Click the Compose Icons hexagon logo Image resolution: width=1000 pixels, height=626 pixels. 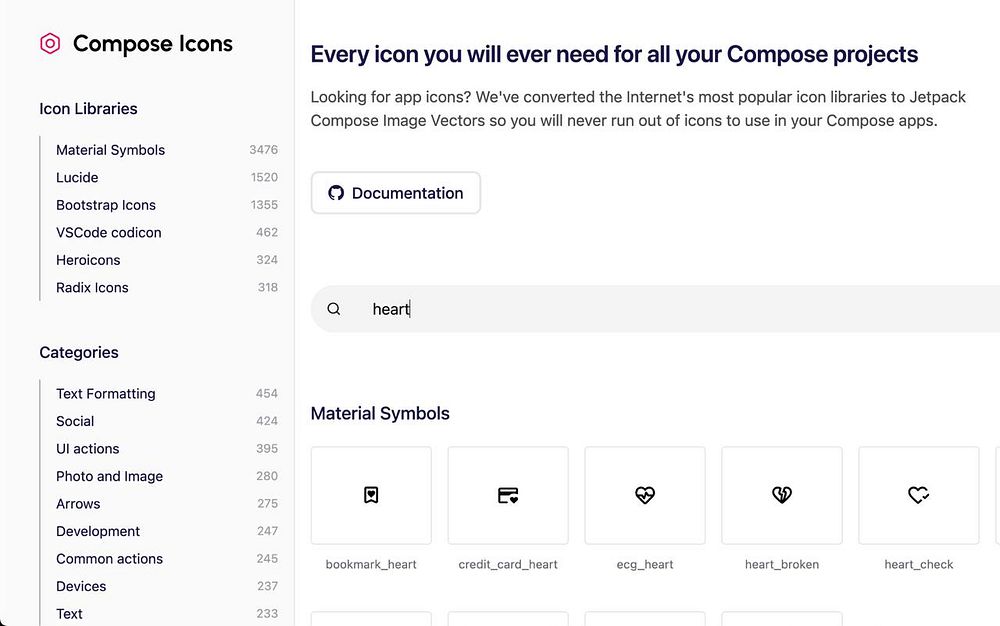pyautogui.click(x=50, y=44)
